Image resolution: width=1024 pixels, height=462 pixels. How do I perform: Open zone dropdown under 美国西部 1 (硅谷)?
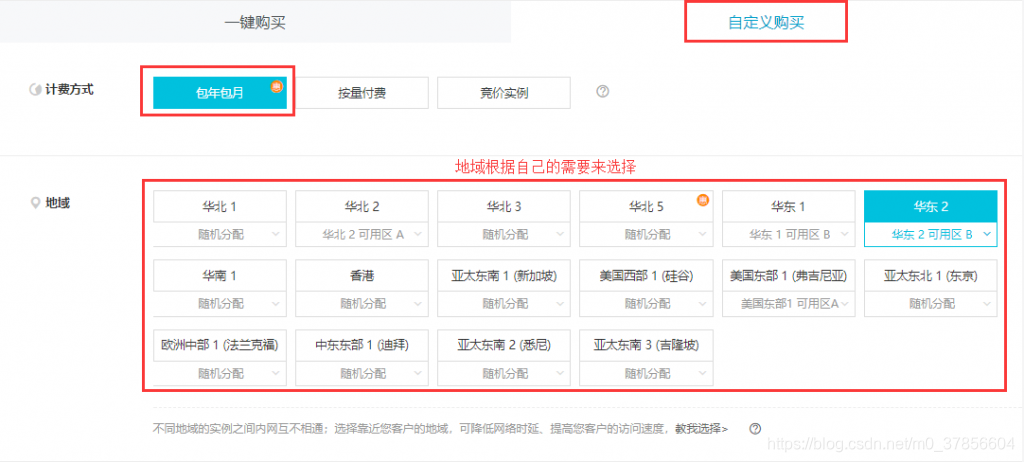coord(646,304)
